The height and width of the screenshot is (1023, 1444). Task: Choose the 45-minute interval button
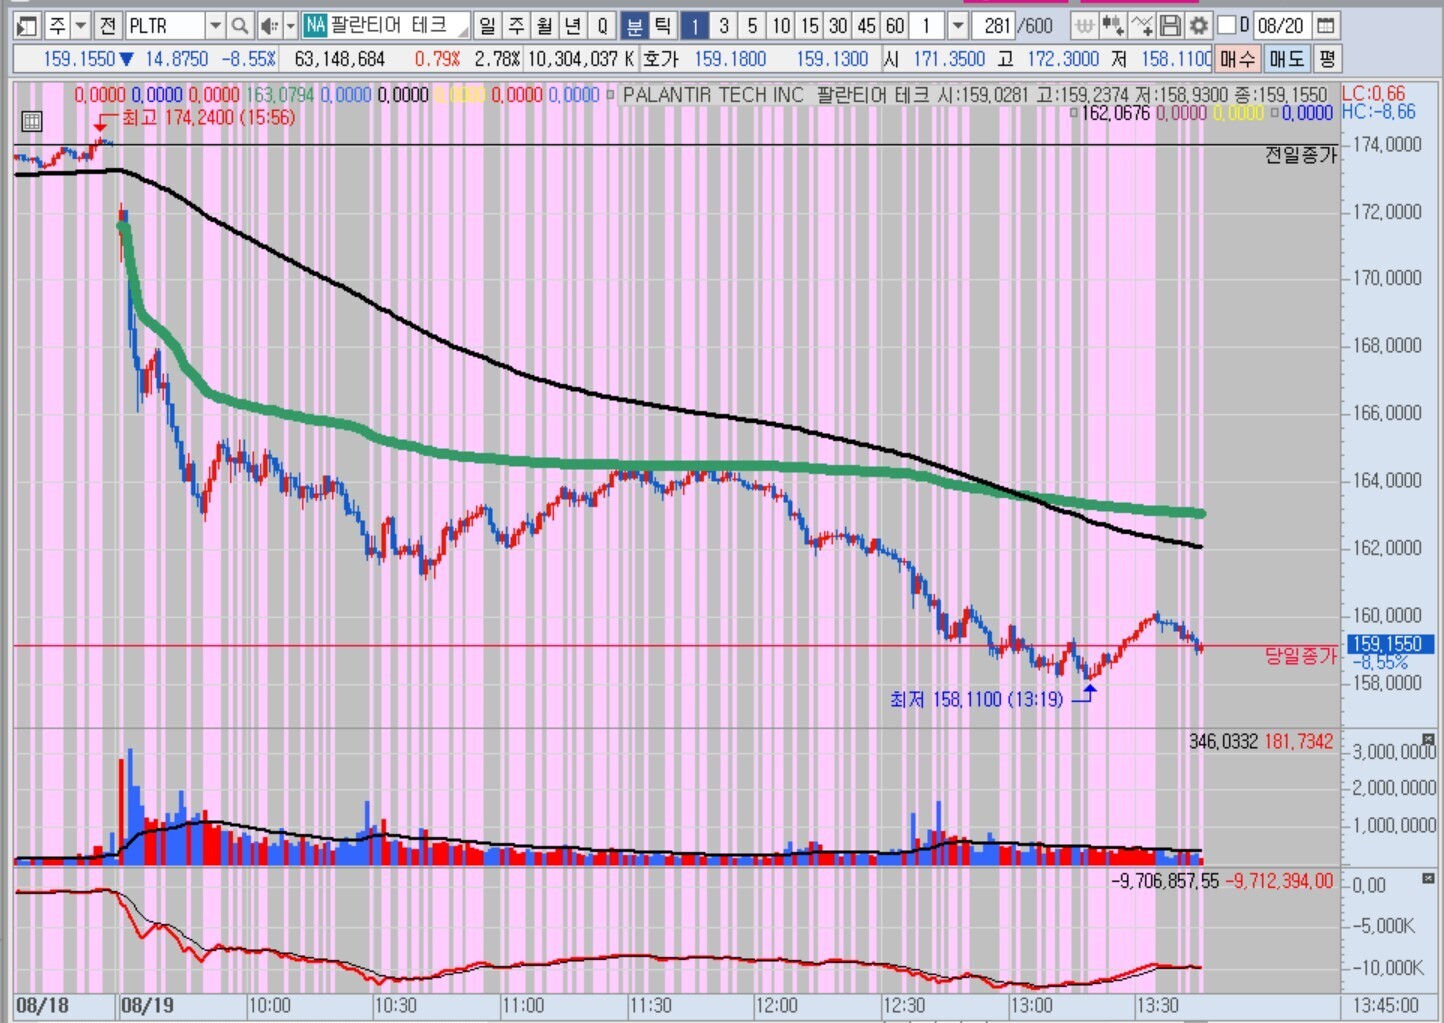(x=867, y=26)
